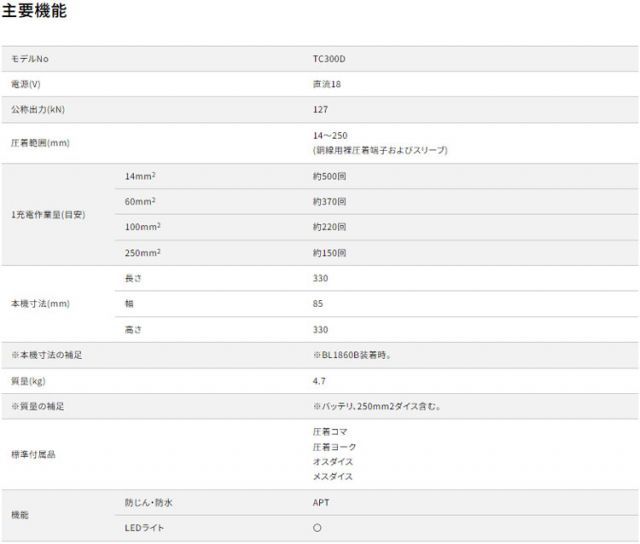Select the 直流18 power value
Viewport: 640px width, 544px height.
(327, 84)
